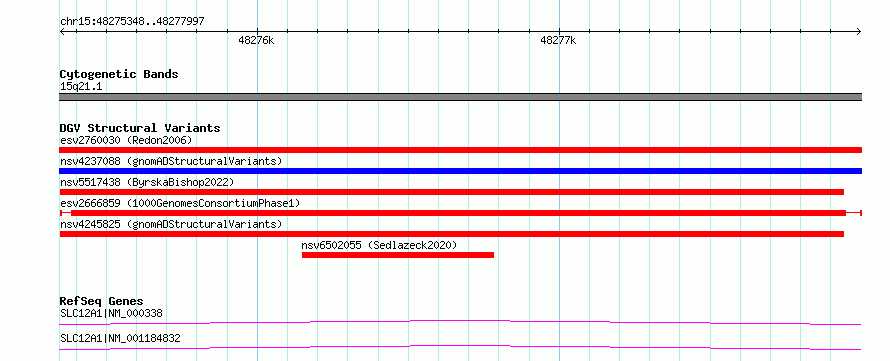Select the esv2666859 variant bar
This screenshot has width=890, height=361.
[x=460, y=213]
